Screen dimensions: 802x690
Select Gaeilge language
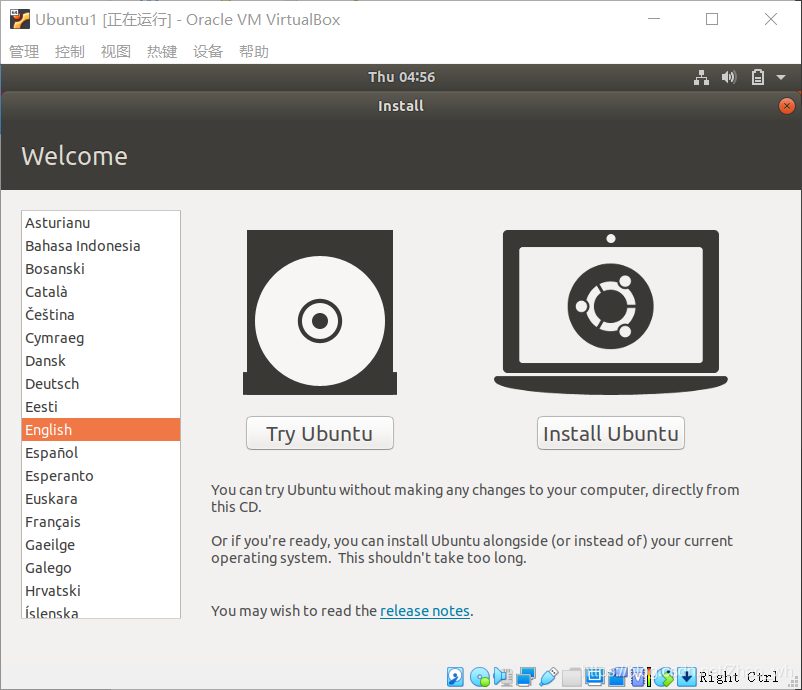click(x=101, y=545)
